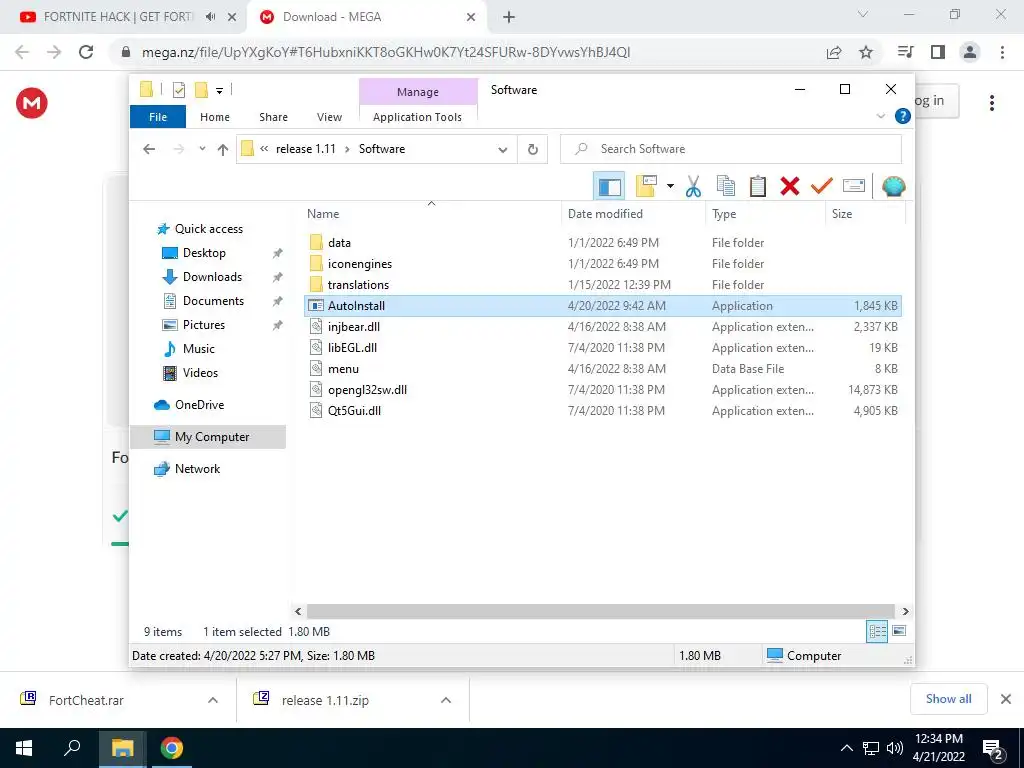Open a new Chrome tab
1024x768 pixels.
(x=509, y=17)
